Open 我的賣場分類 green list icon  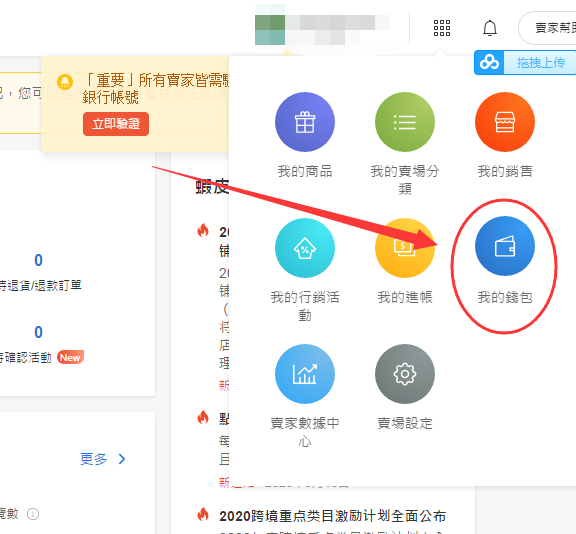point(405,122)
